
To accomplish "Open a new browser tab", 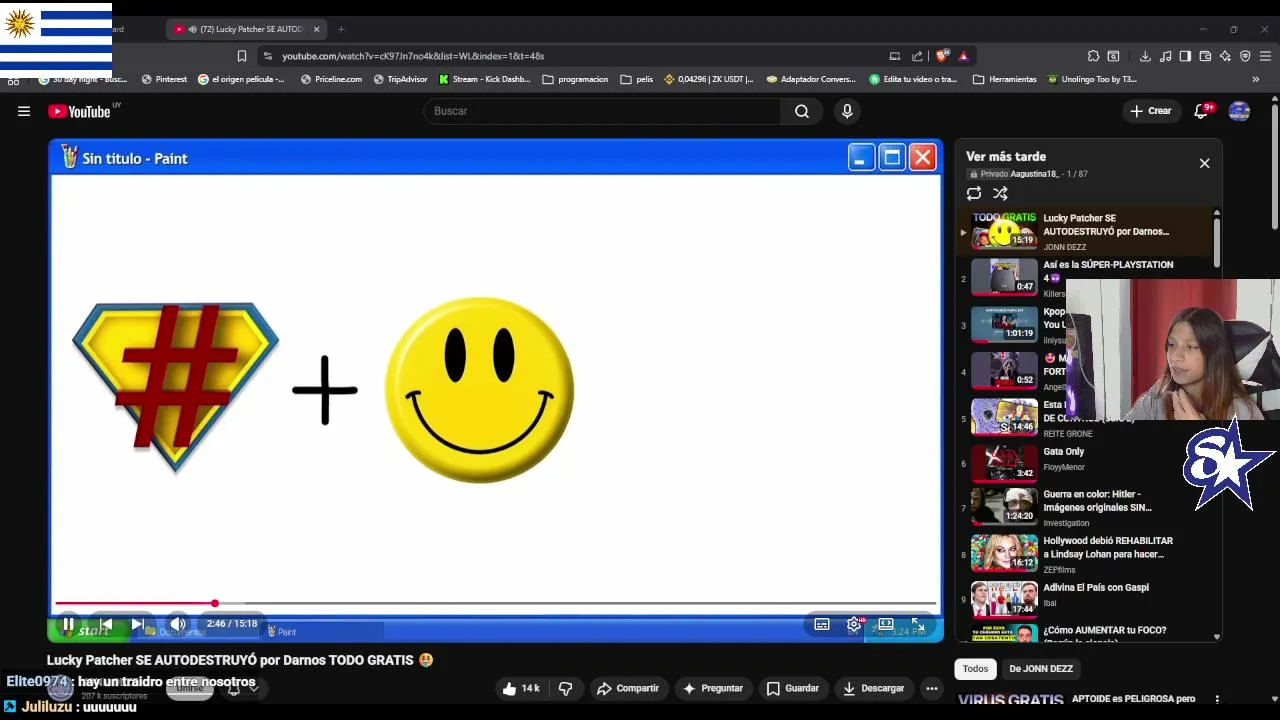I will [341, 29].
